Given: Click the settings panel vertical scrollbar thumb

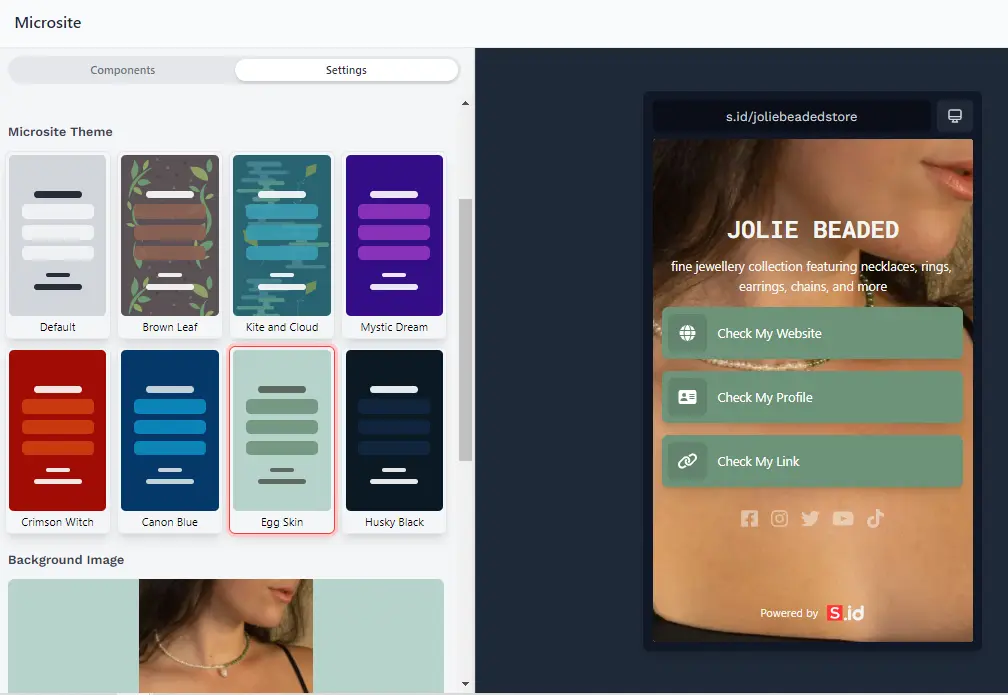Looking at the screenshot, I should [465, 330].
